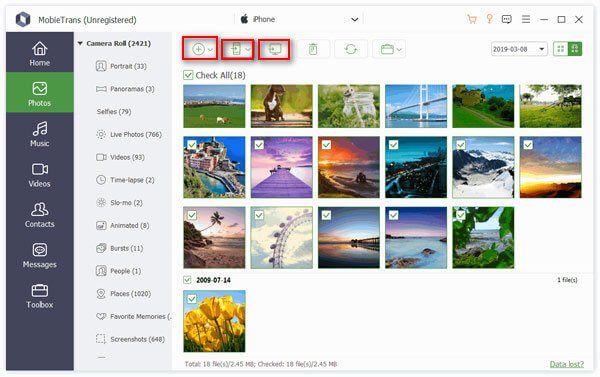The image size is (600, 377).
Task: Select Screenshots (648) album
Action: [130, 339]
